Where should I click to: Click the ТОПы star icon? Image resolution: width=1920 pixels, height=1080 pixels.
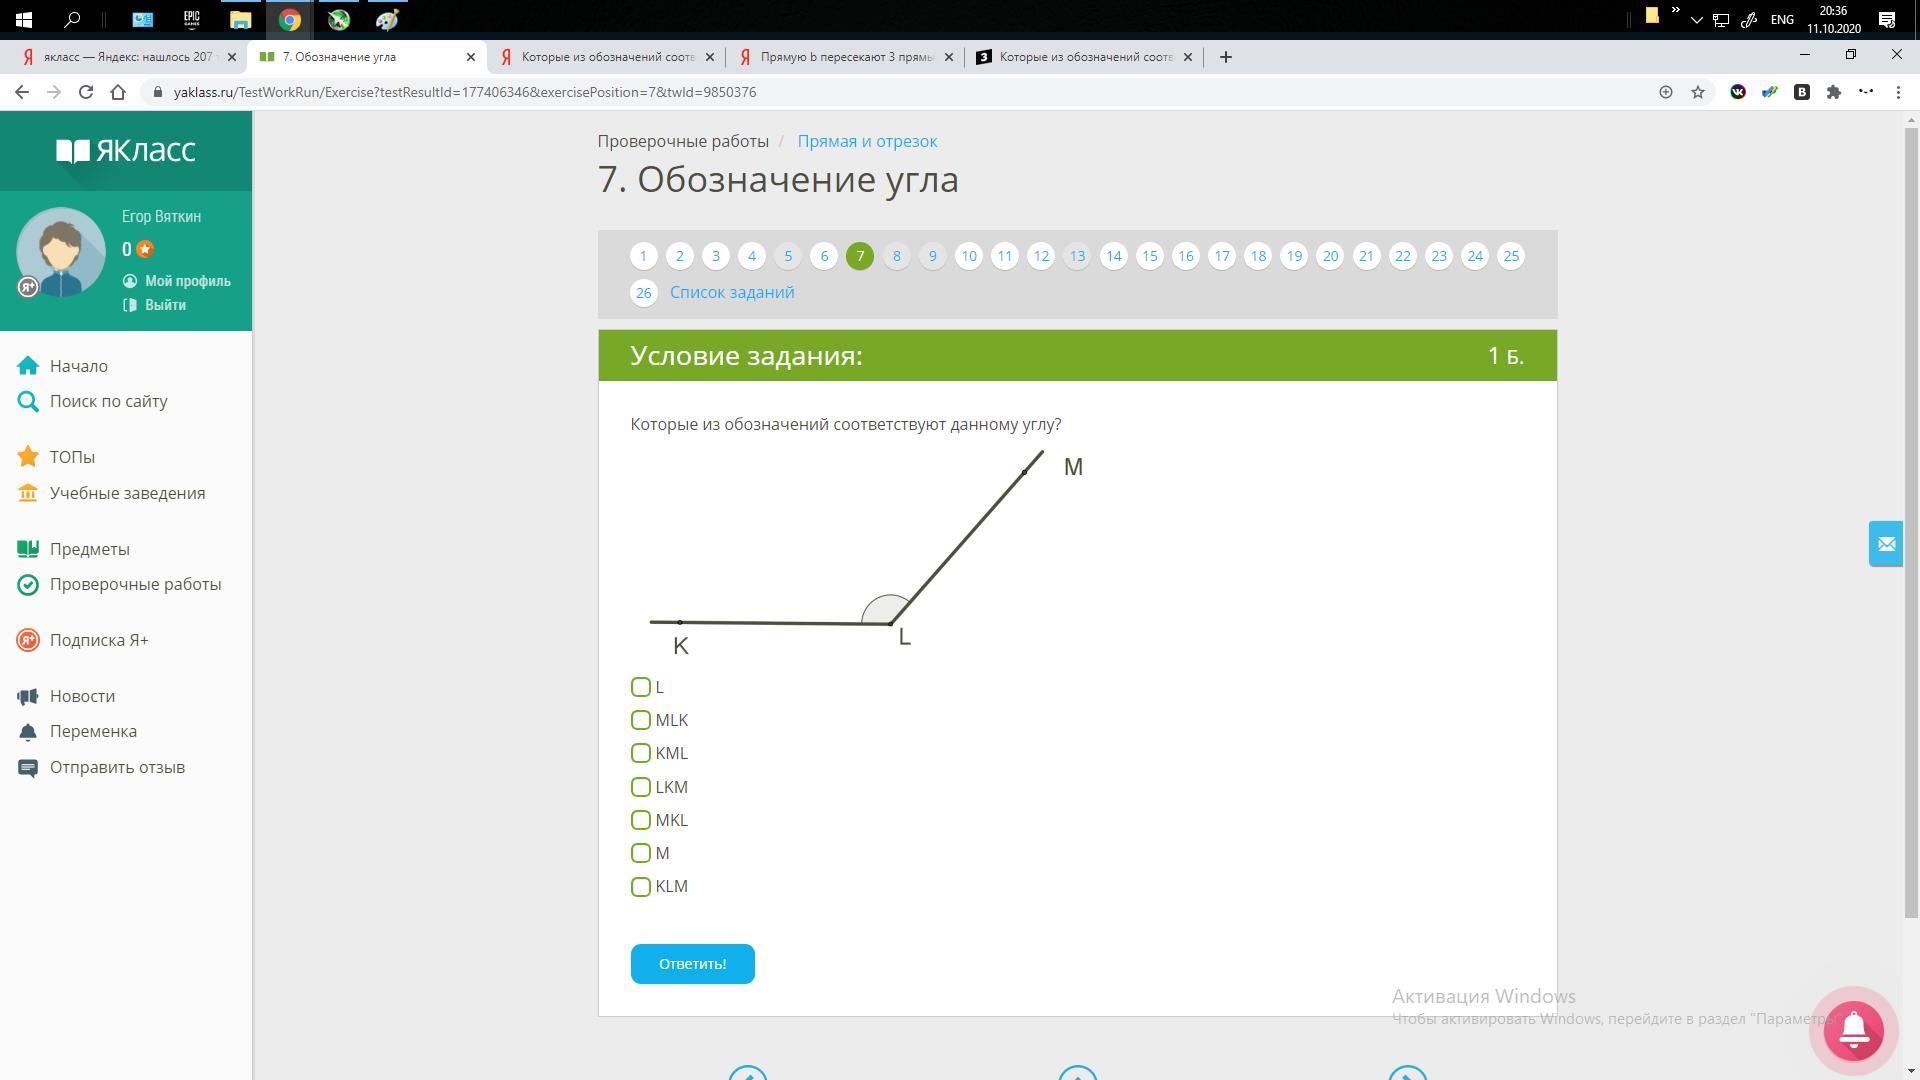pyautogui.click(x=28, y=457)
